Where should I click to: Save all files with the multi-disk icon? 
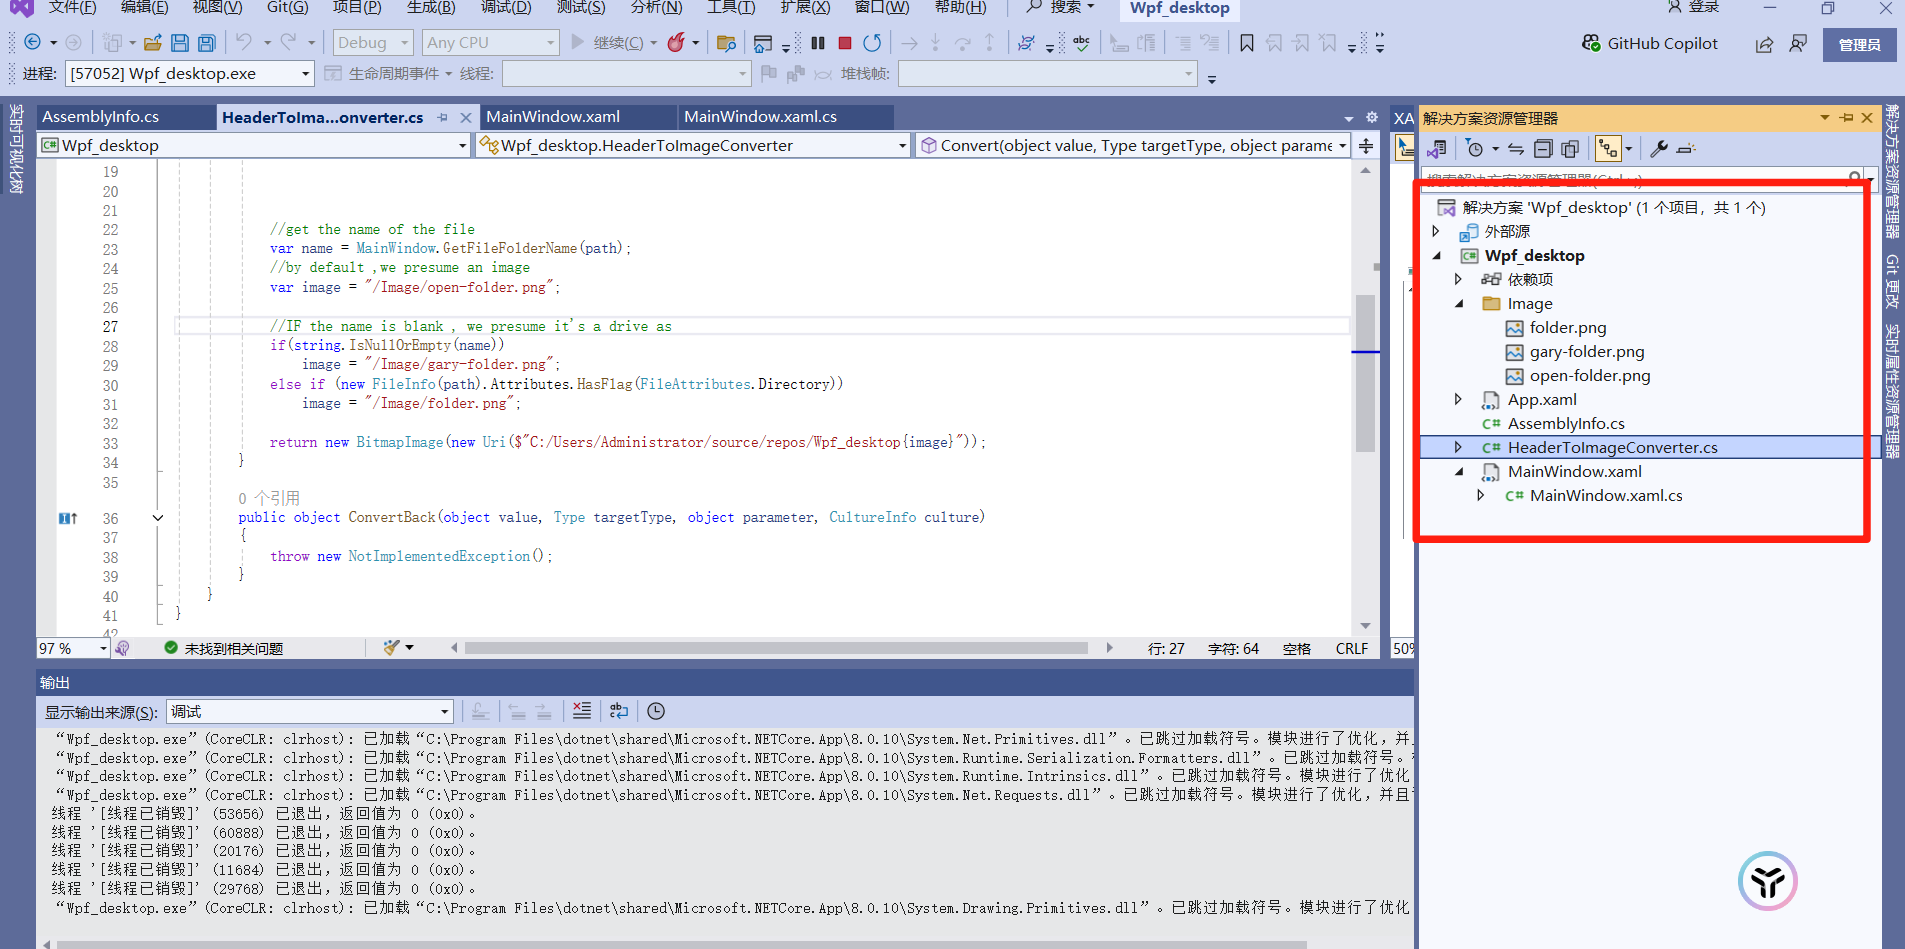(x=206, y=43)
